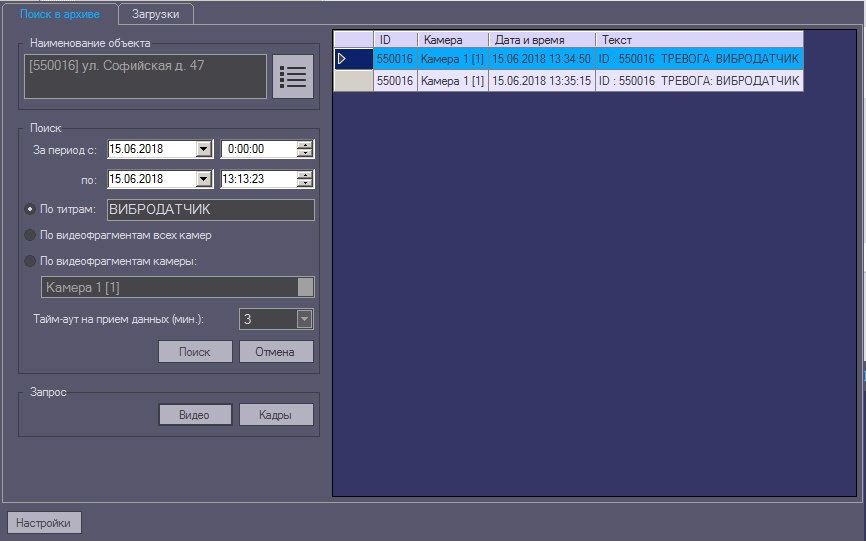Click the 'Поиск' button

point(195,352)
